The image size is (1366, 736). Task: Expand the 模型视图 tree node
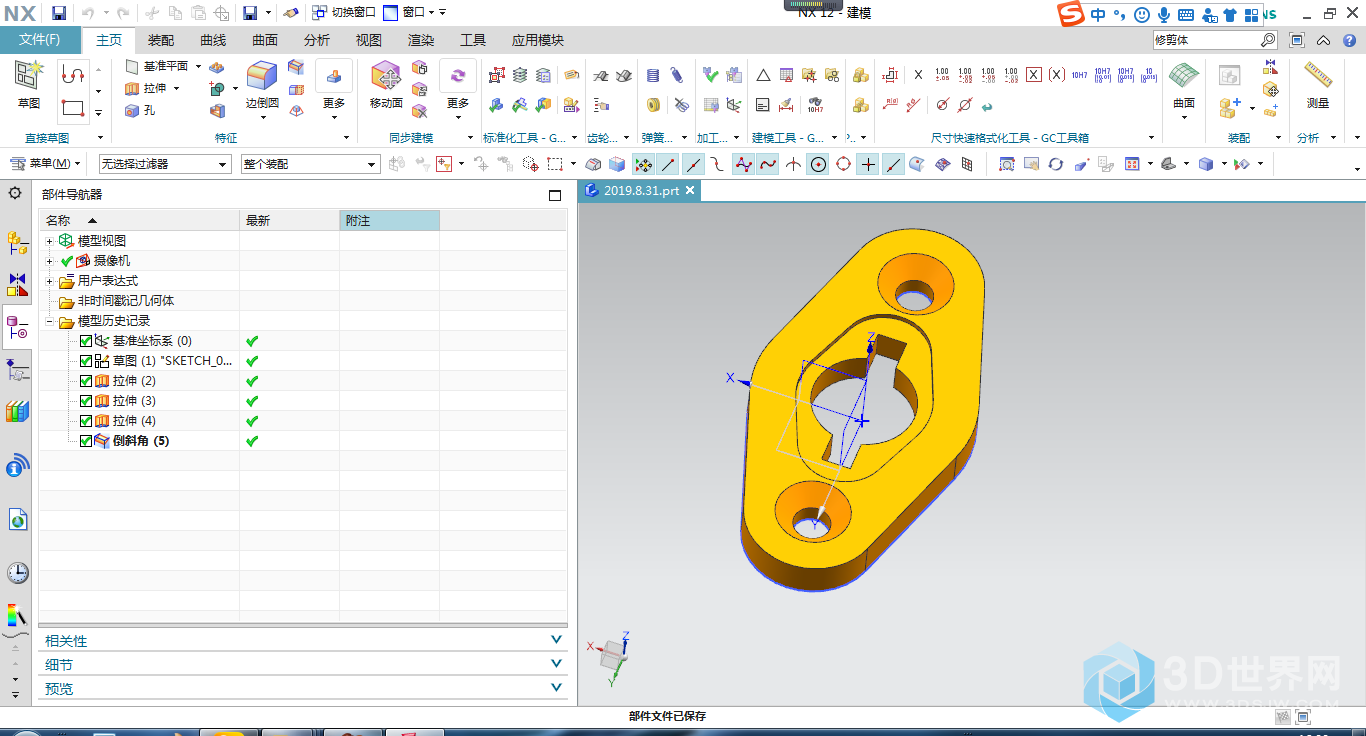pyautogui.click(x=50, y=241)
